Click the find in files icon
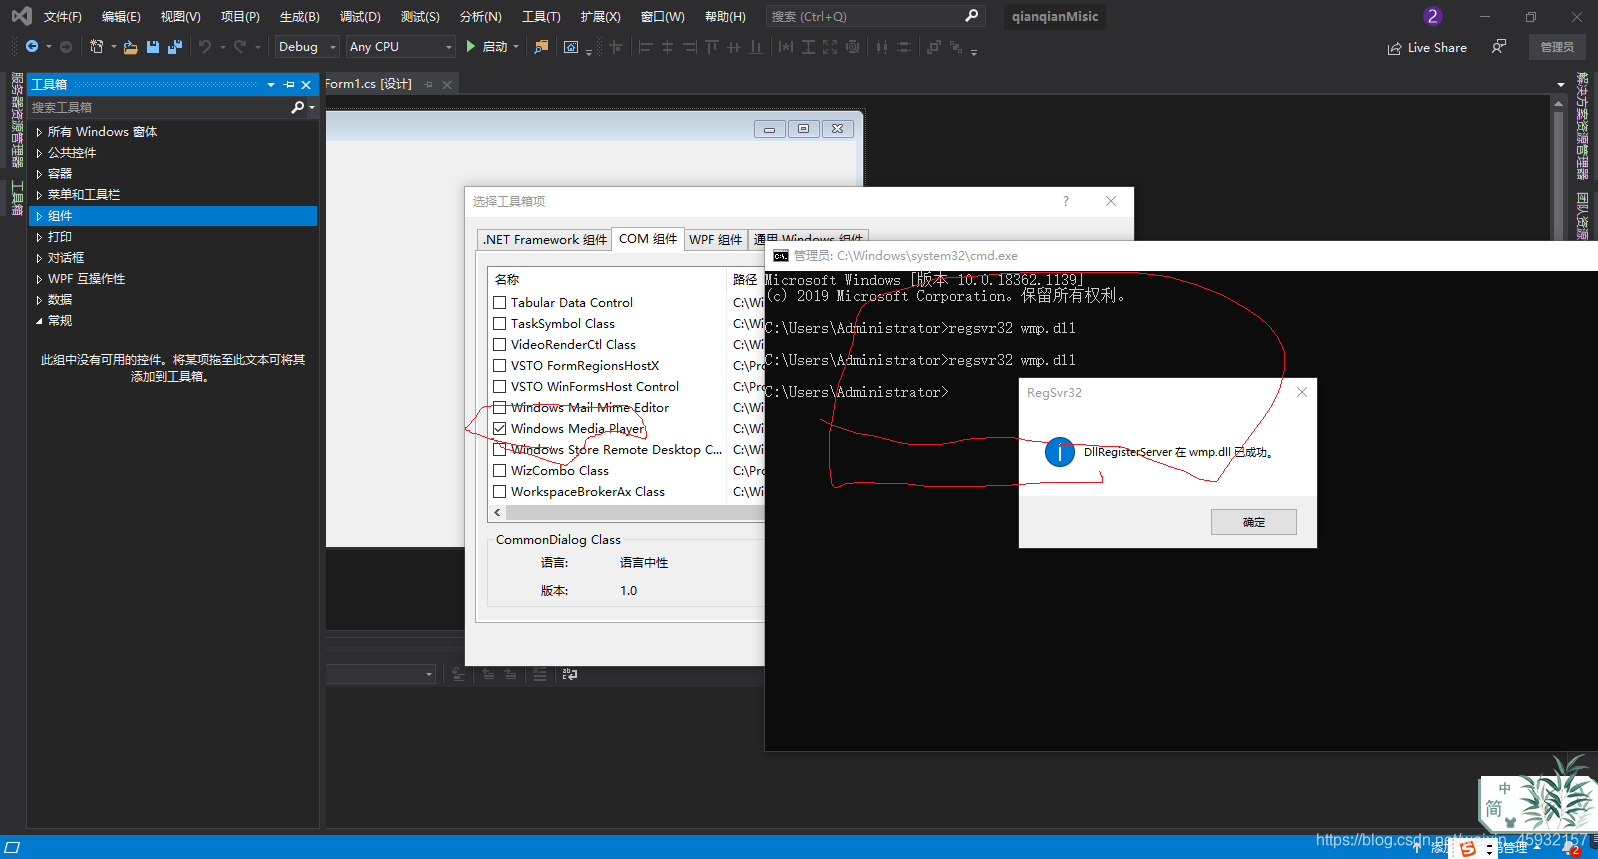 tap(541, 47)
